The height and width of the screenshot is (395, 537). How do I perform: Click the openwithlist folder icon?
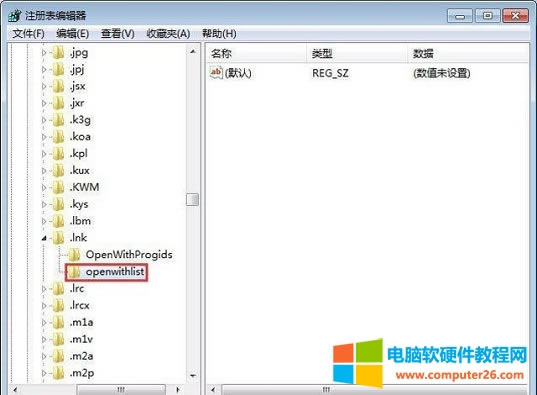[x=74, y=272]
